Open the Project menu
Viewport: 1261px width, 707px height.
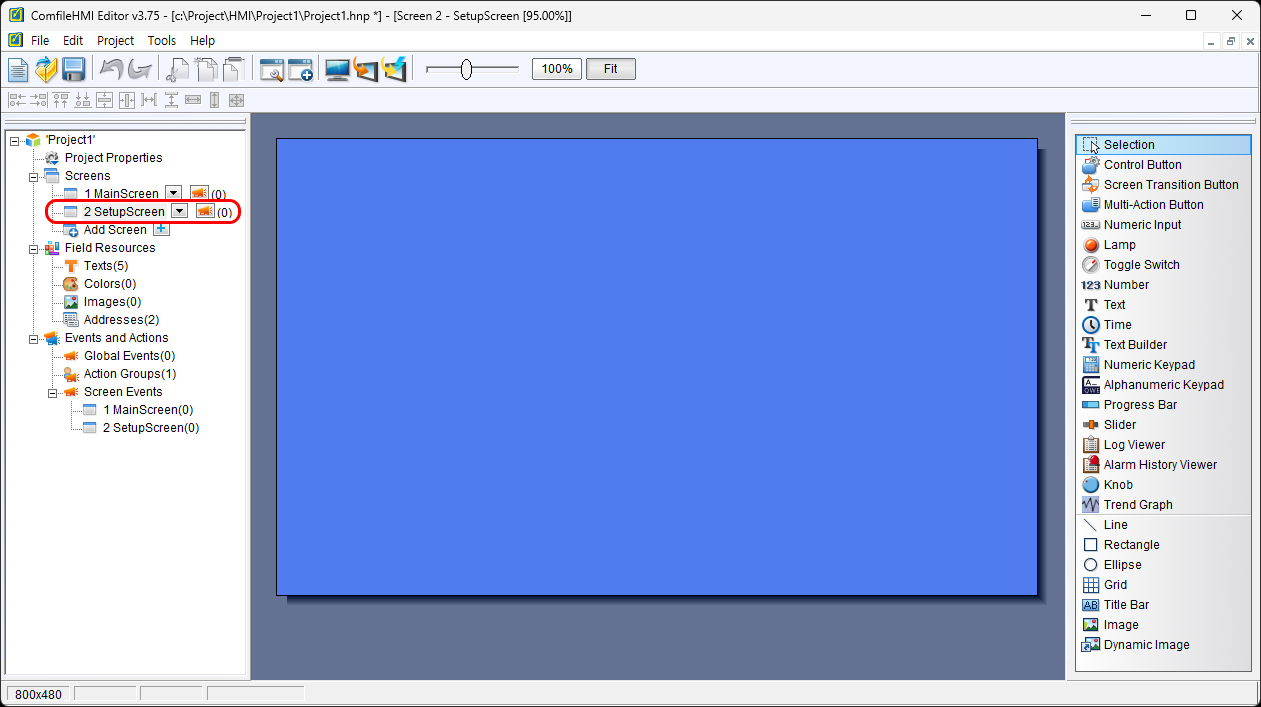tap(115, 41)
